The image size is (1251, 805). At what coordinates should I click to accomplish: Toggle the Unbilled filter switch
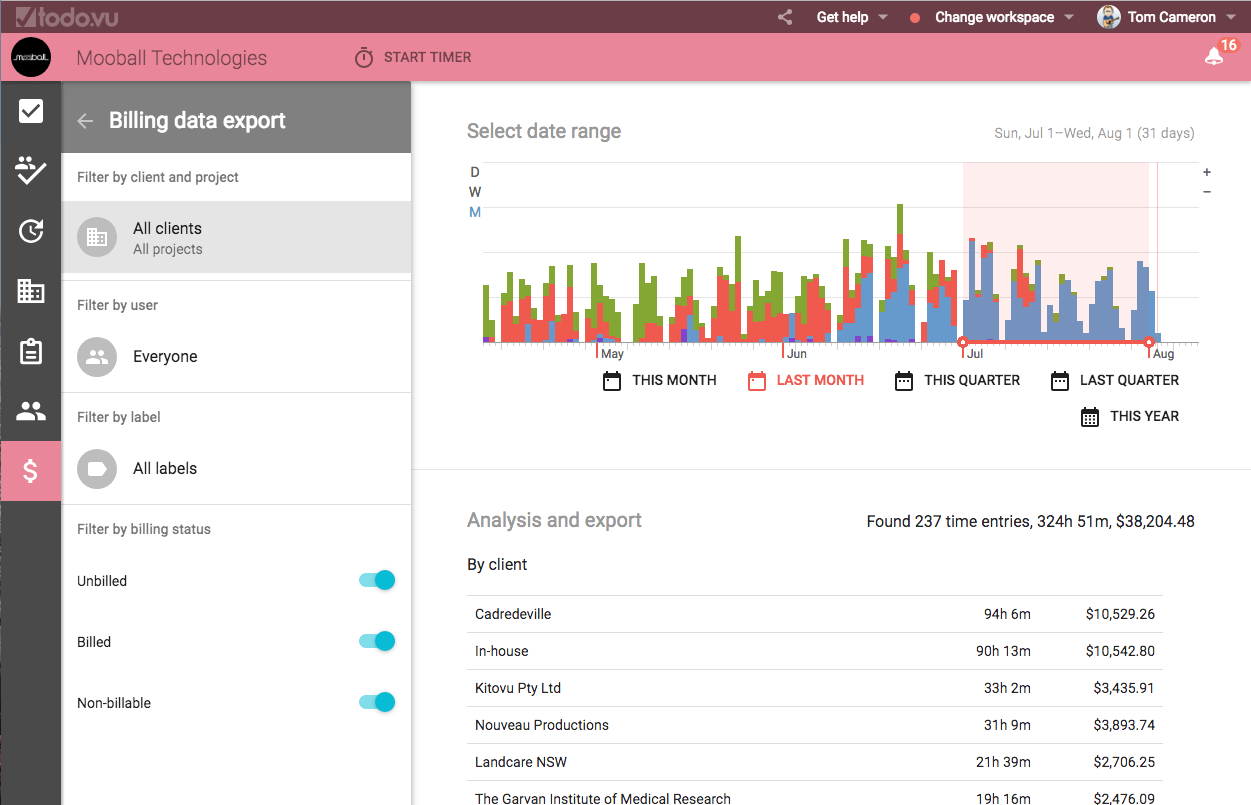(377, 580)
